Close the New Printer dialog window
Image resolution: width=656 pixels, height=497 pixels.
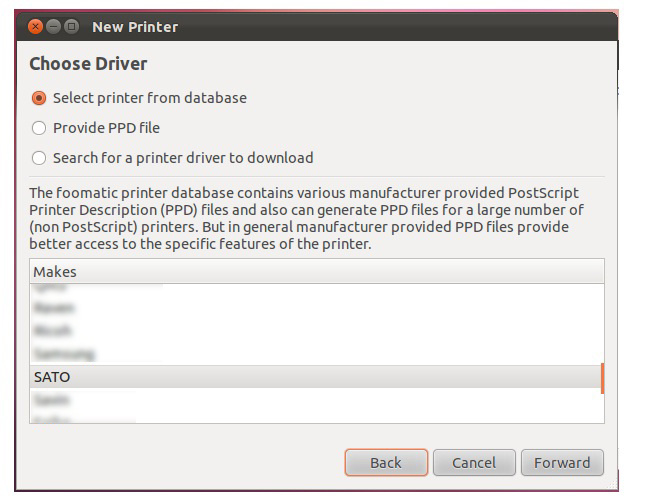click(36, 27)
